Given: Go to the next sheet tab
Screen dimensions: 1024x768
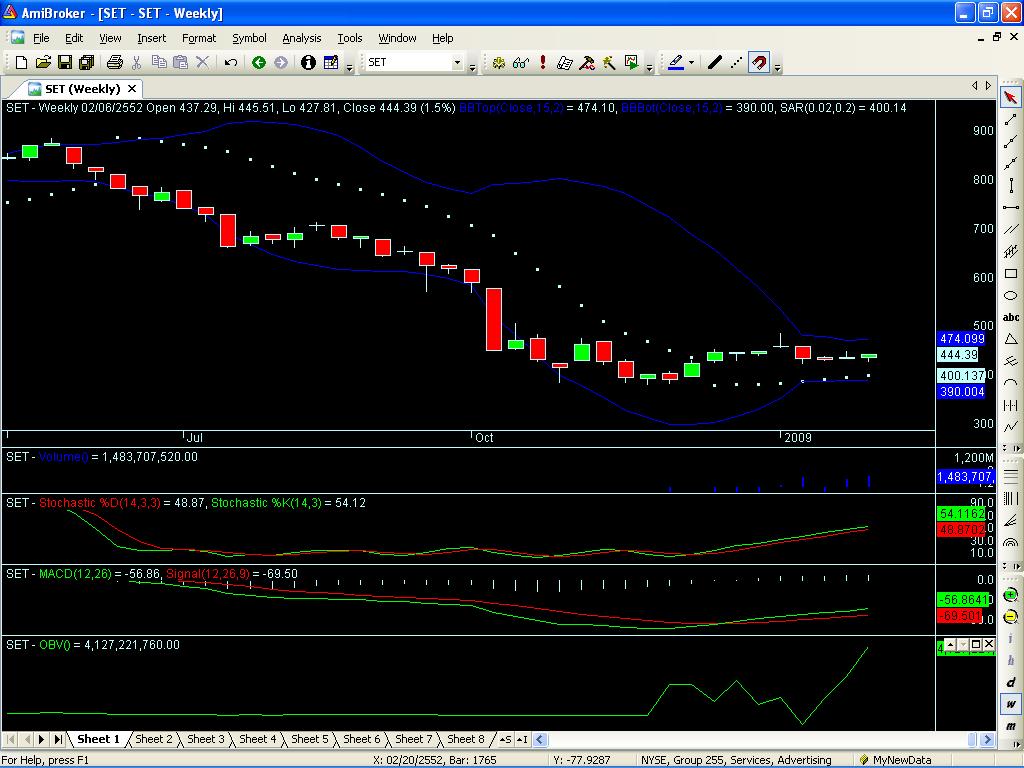Looking at the screenshot, I should point(41,739).
